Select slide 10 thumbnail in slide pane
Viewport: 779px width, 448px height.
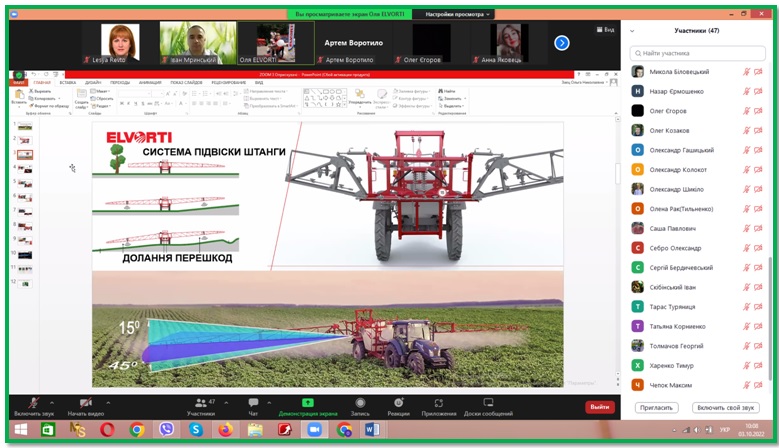(25, 255)
